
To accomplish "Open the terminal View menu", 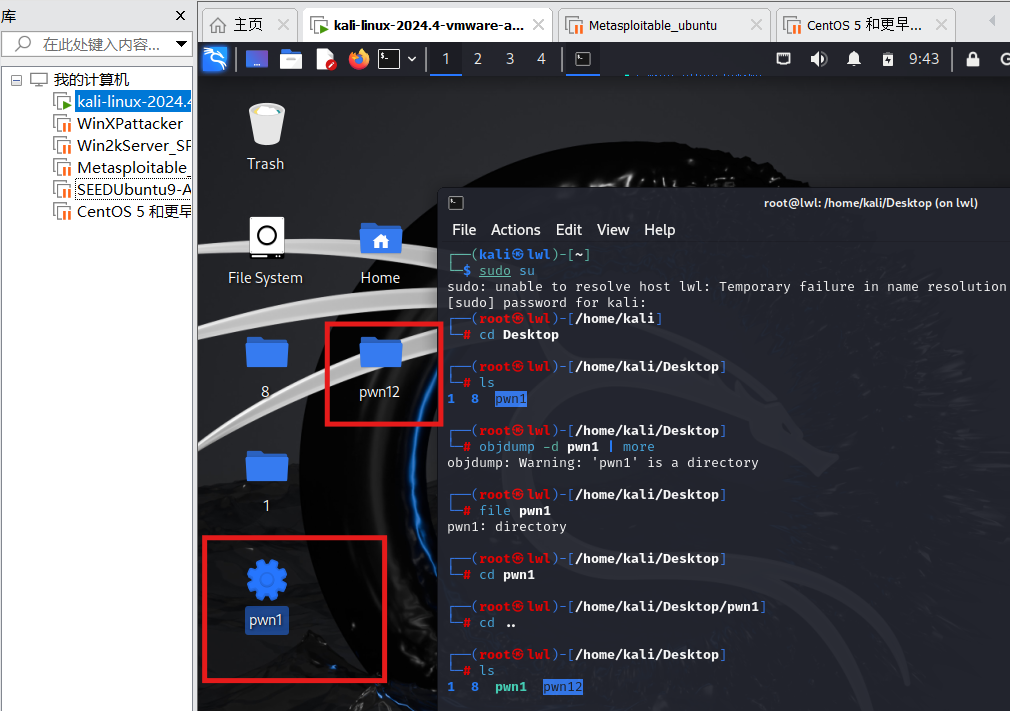I will [613, 230].
